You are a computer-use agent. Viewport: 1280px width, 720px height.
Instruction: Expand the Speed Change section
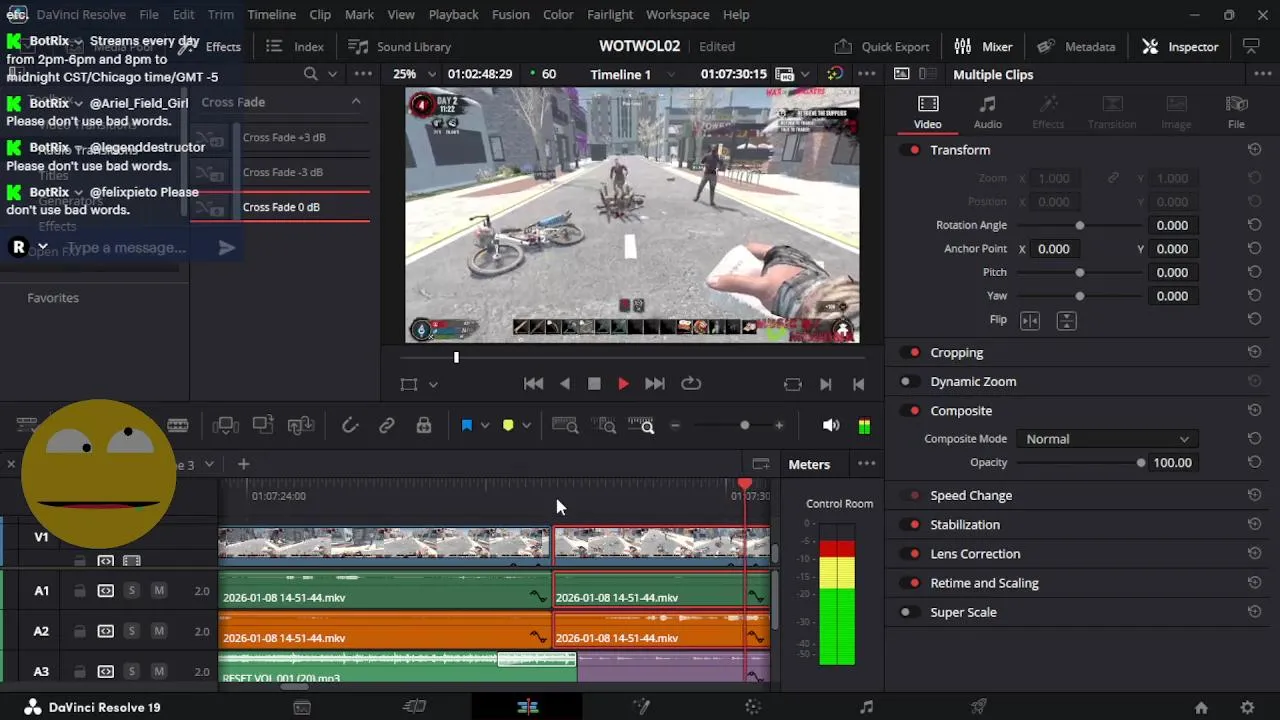(971, 496)
